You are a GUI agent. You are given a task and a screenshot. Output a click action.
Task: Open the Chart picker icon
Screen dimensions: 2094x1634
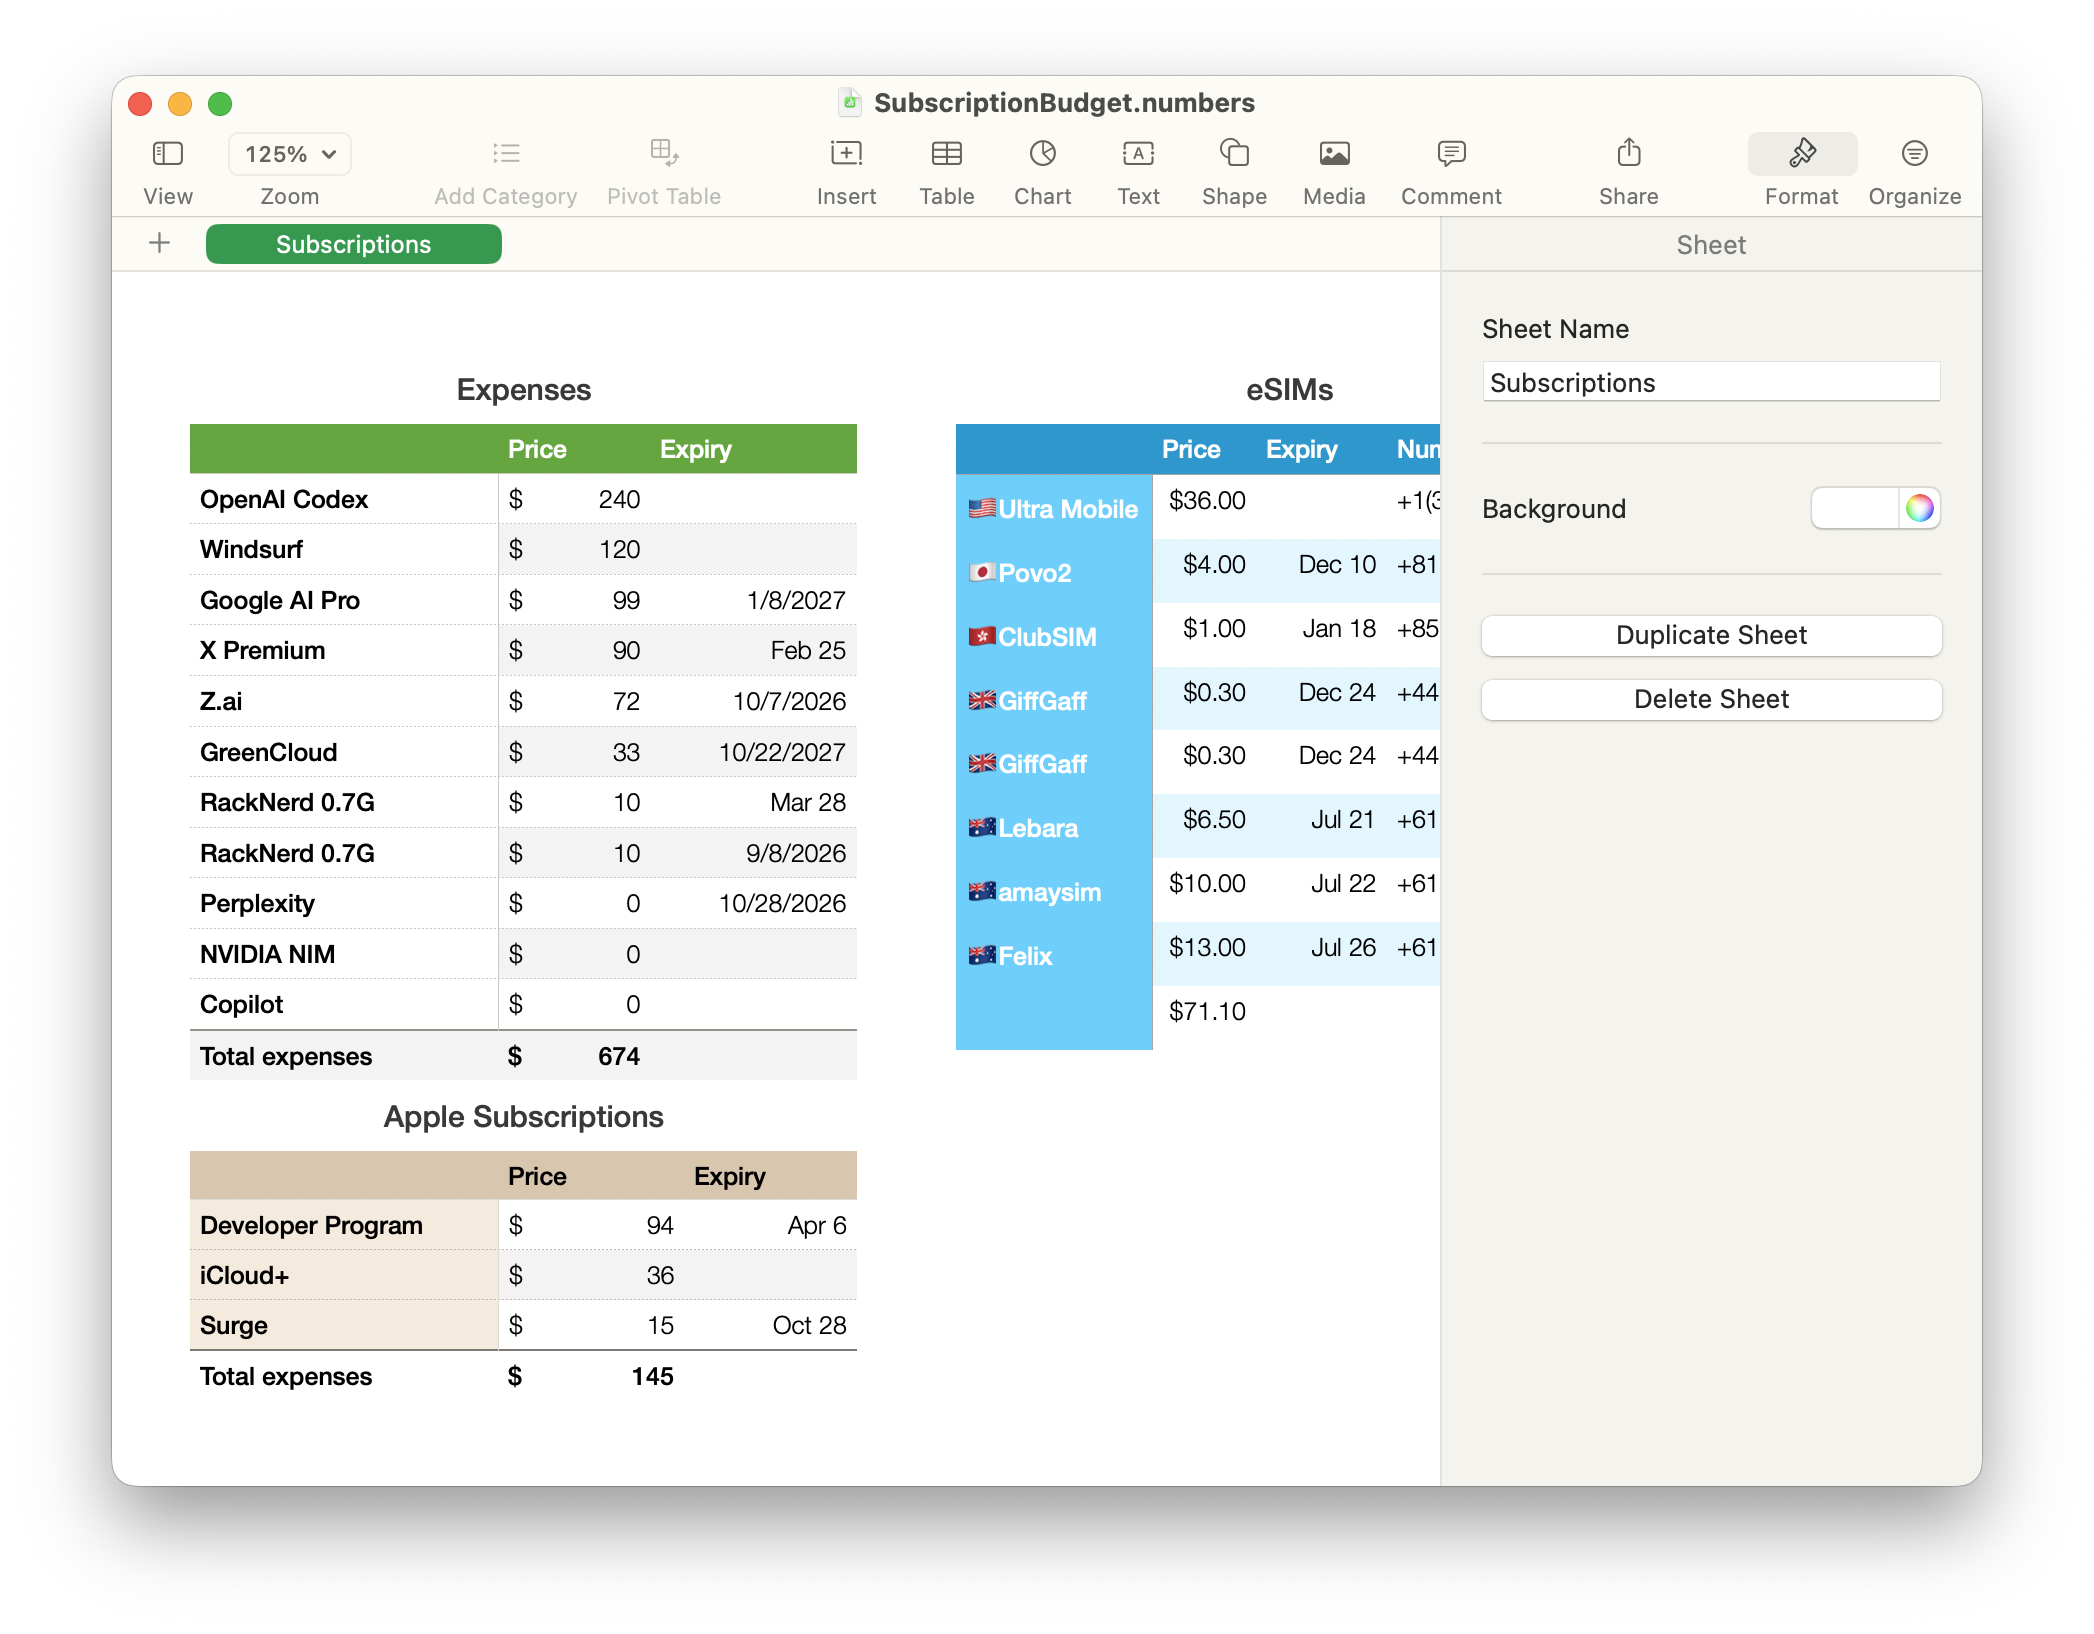(x=1042, y=154)
